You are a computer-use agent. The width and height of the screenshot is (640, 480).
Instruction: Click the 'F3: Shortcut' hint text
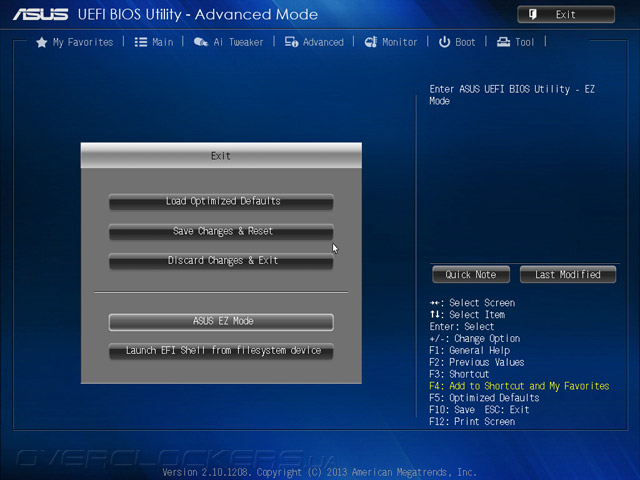(x=459, y=374)
